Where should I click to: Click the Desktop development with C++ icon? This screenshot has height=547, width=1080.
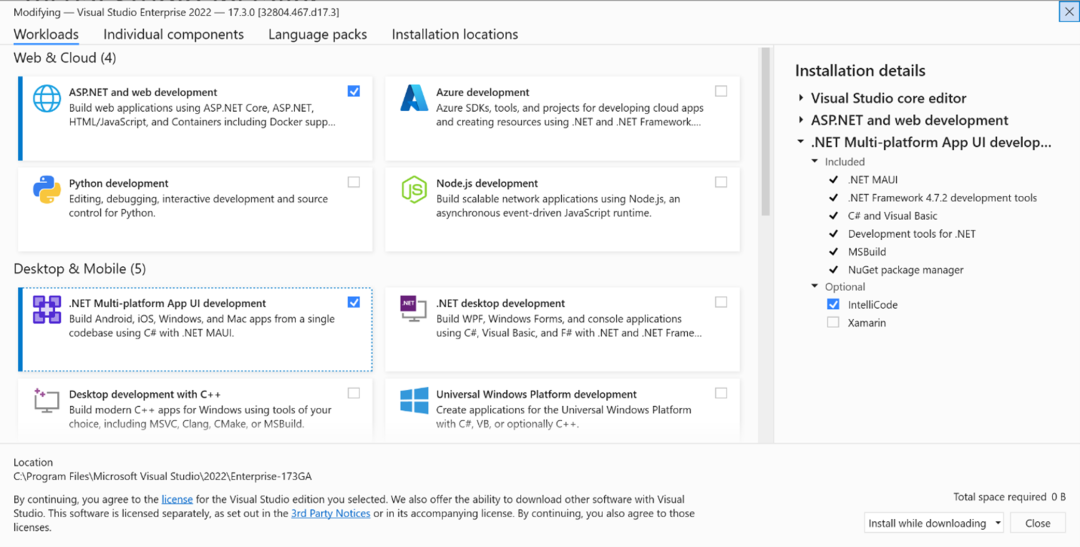[x=47, y=400]
